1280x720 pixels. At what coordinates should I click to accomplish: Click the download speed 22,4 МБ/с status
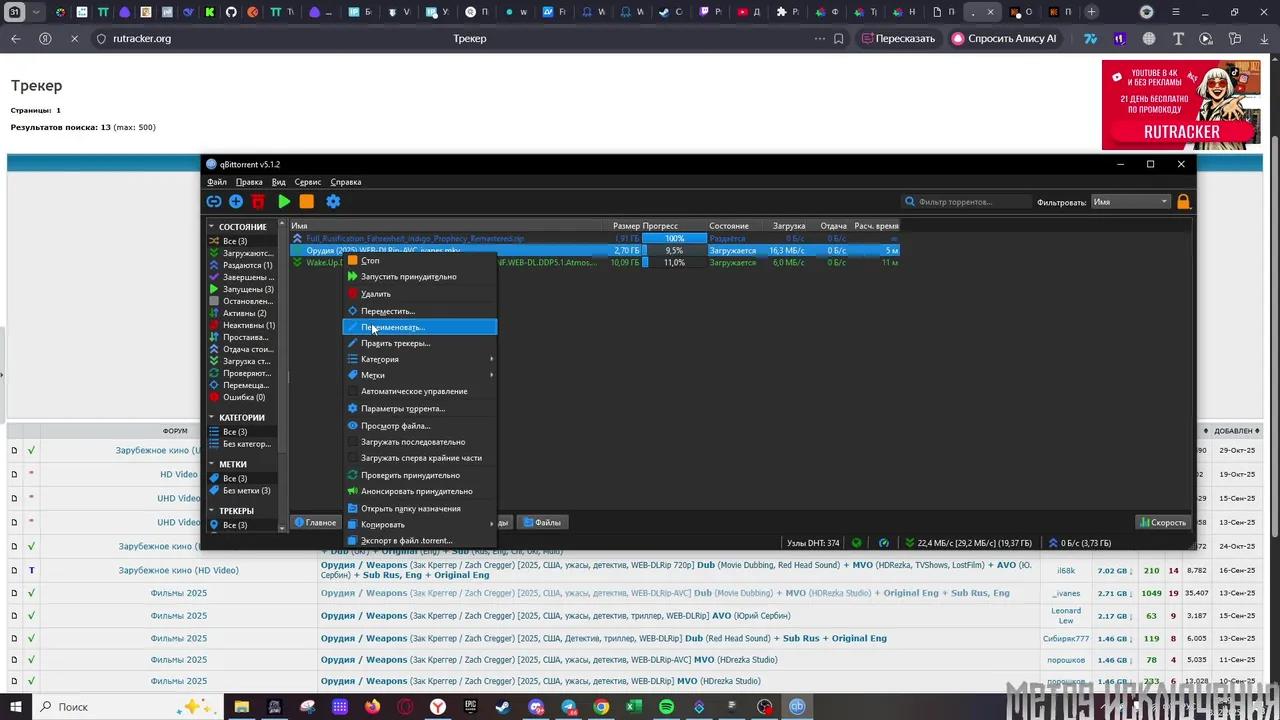[968, 543]
